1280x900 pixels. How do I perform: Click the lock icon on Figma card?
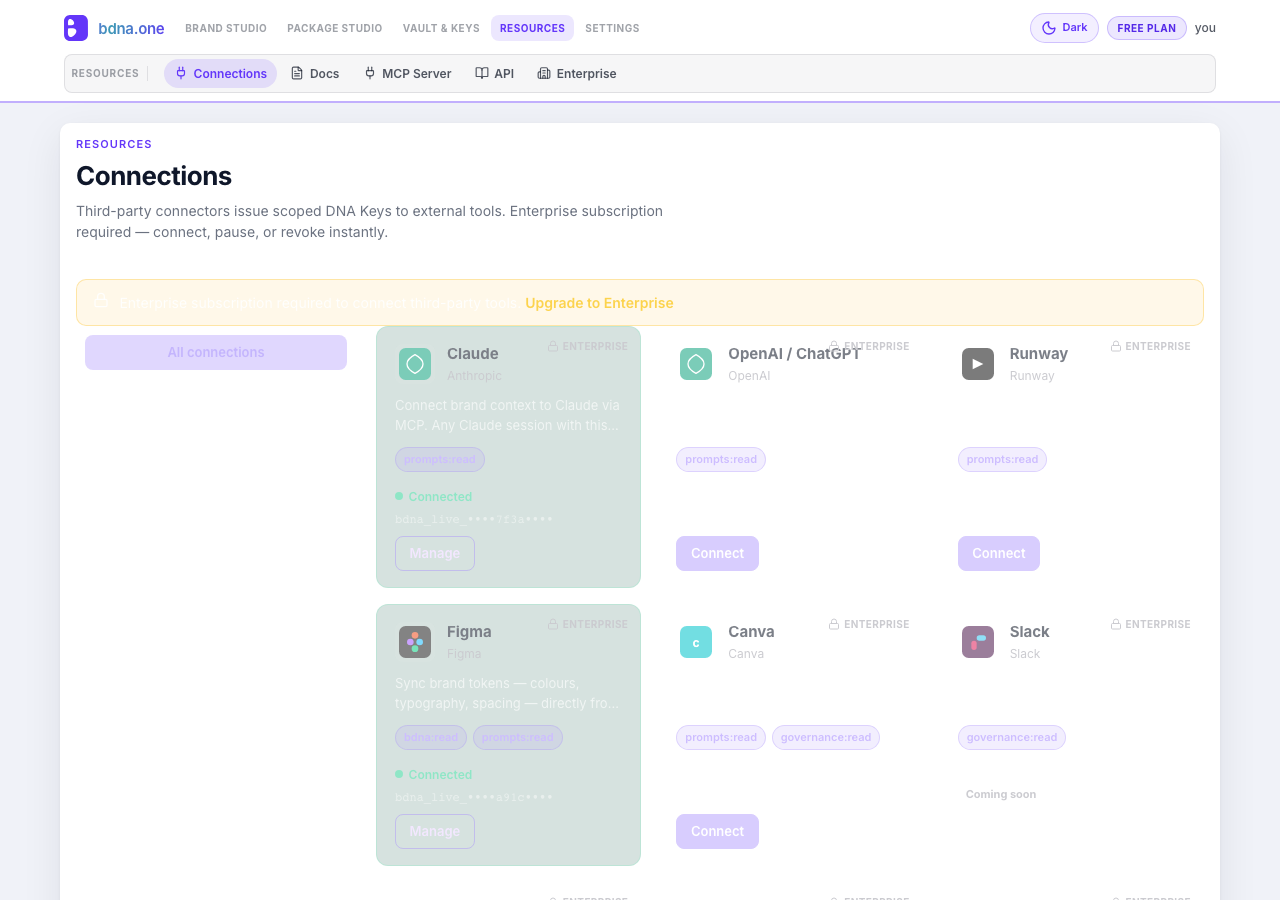pos(552,624)
